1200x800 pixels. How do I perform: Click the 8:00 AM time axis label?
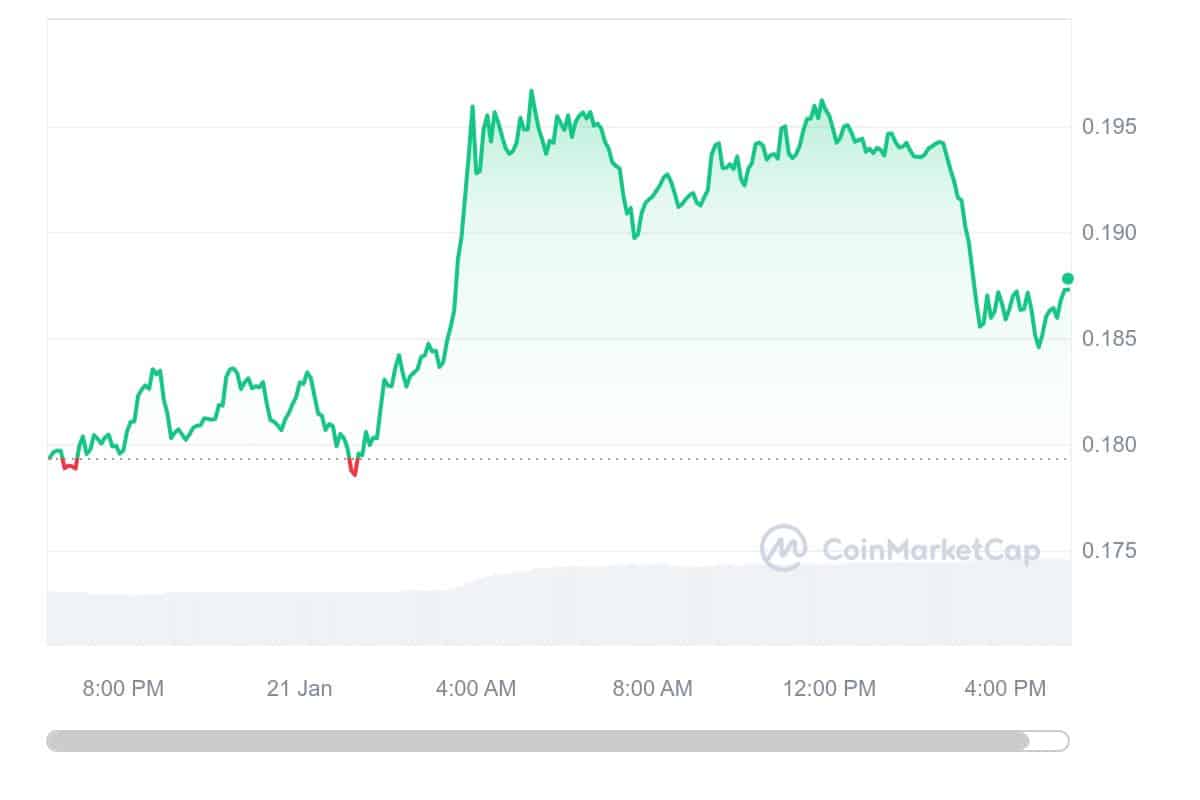(x=652, y=688)
